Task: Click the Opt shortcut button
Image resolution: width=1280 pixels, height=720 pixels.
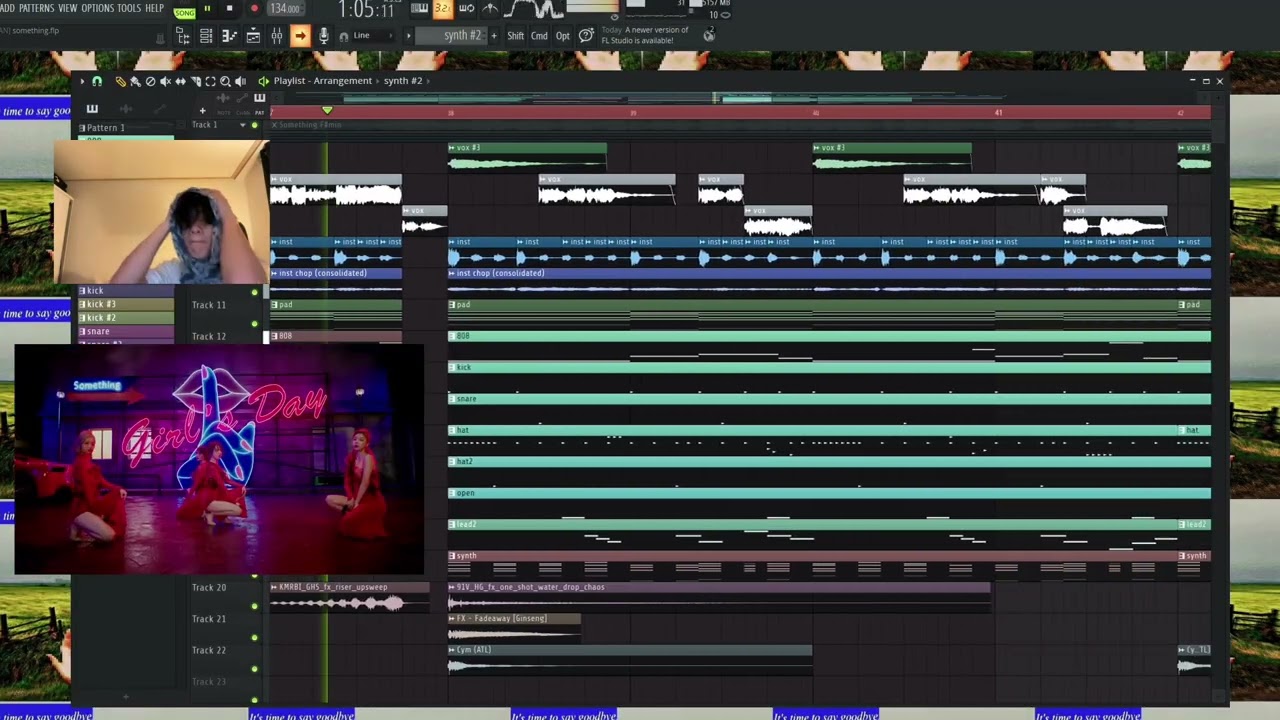Action: [562, 36]
